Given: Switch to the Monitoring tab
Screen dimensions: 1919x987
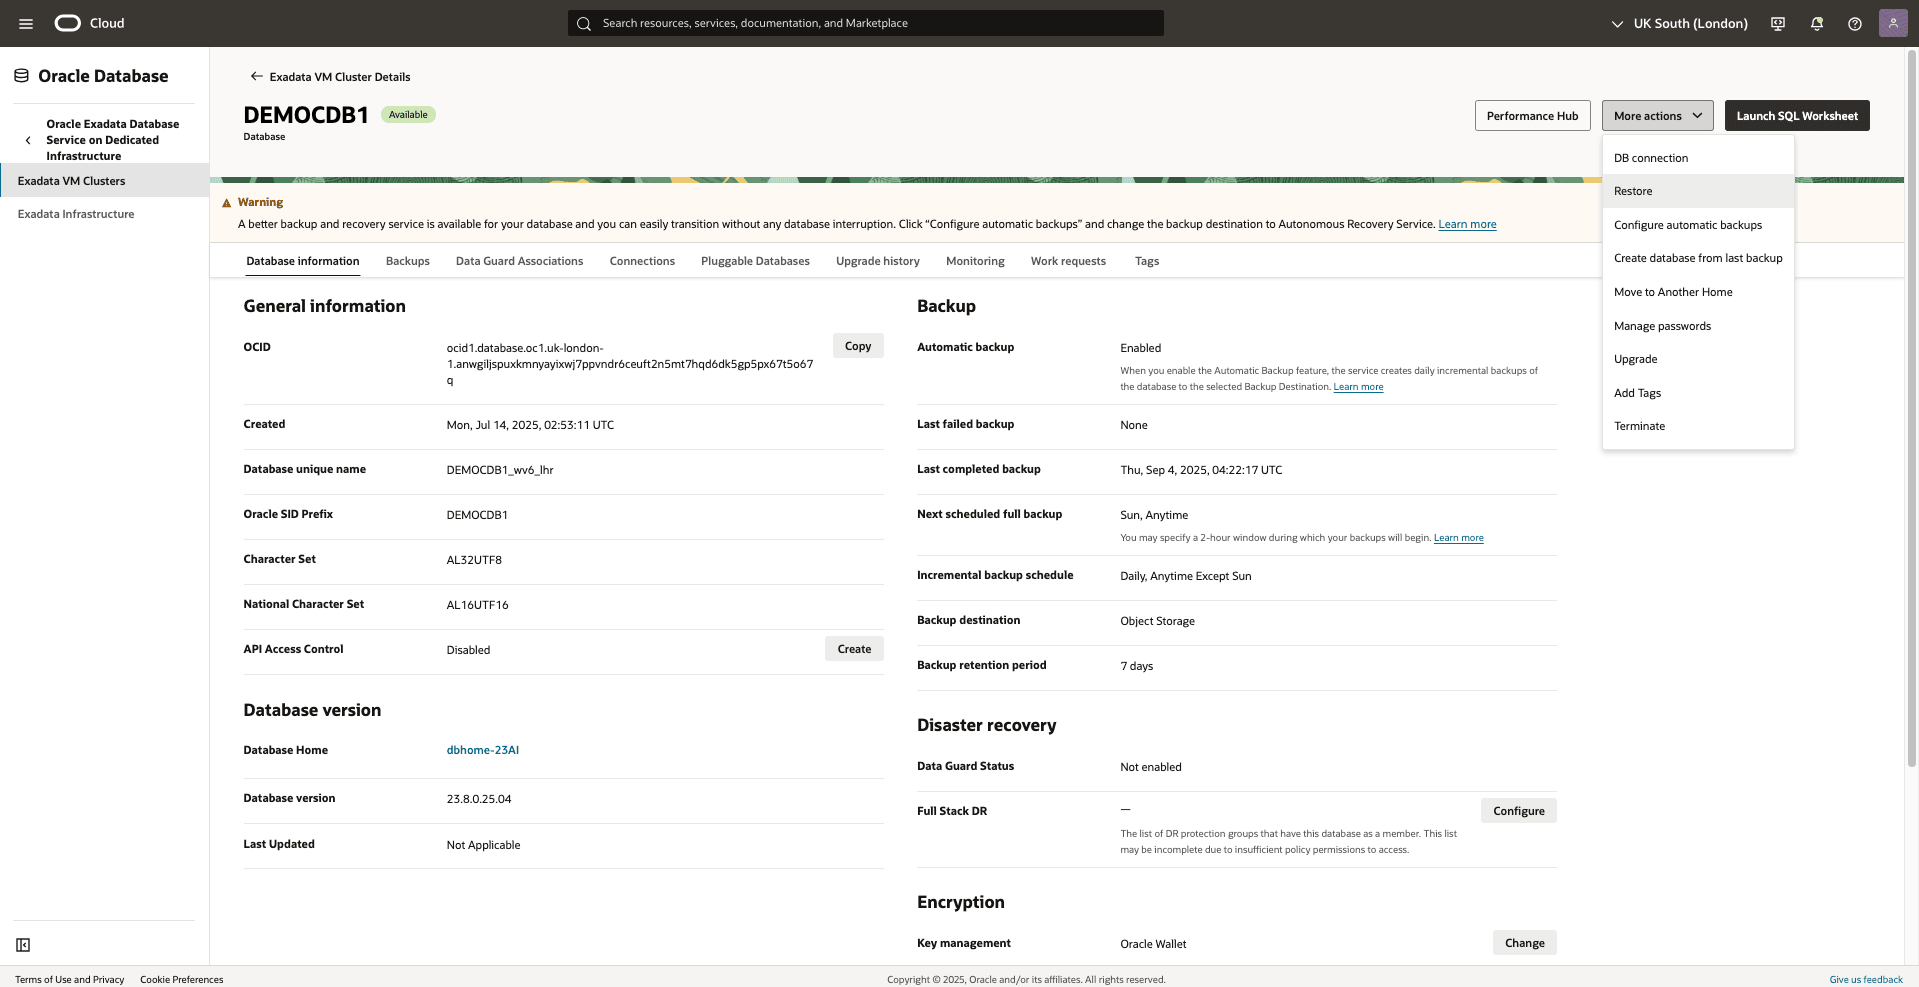Looking at the screenshot, I should [975, 261].
